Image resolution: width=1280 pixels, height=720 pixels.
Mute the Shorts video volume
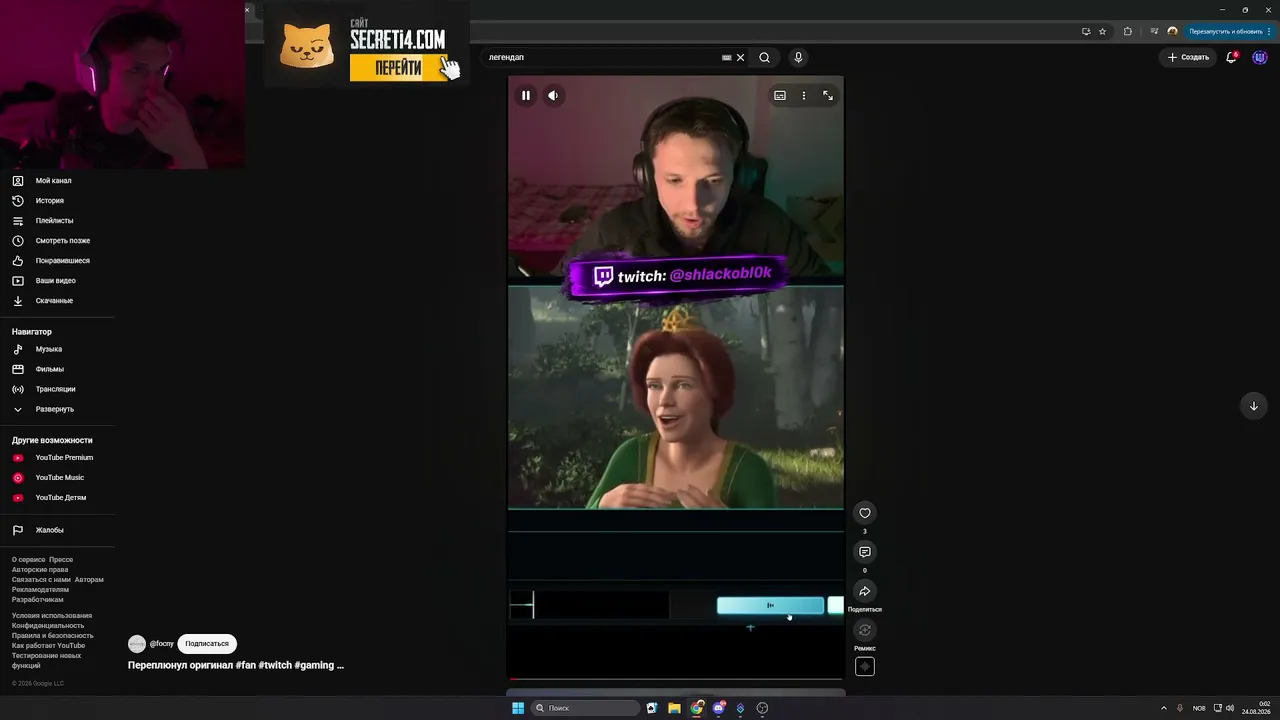(553, 96)
